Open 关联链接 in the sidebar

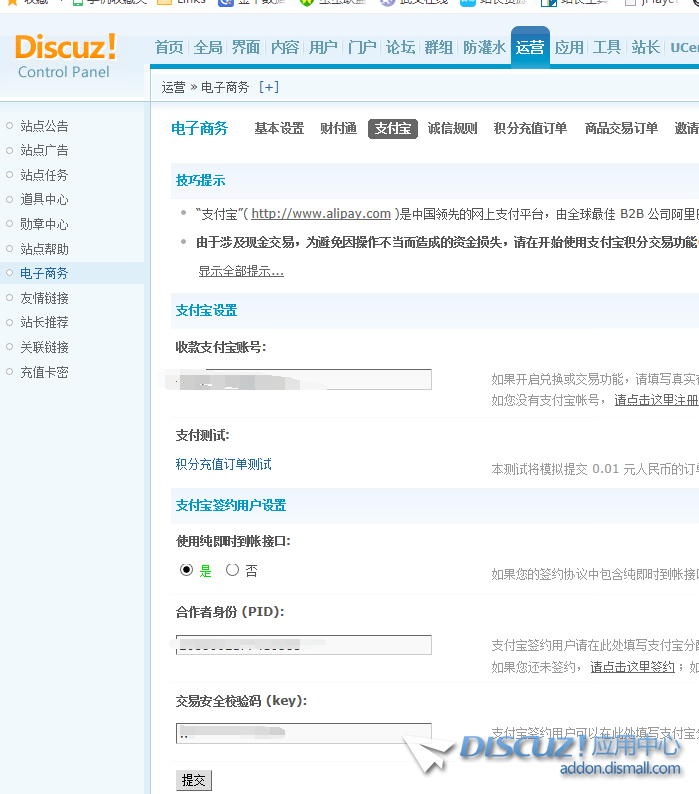click(x=44, y=347)
